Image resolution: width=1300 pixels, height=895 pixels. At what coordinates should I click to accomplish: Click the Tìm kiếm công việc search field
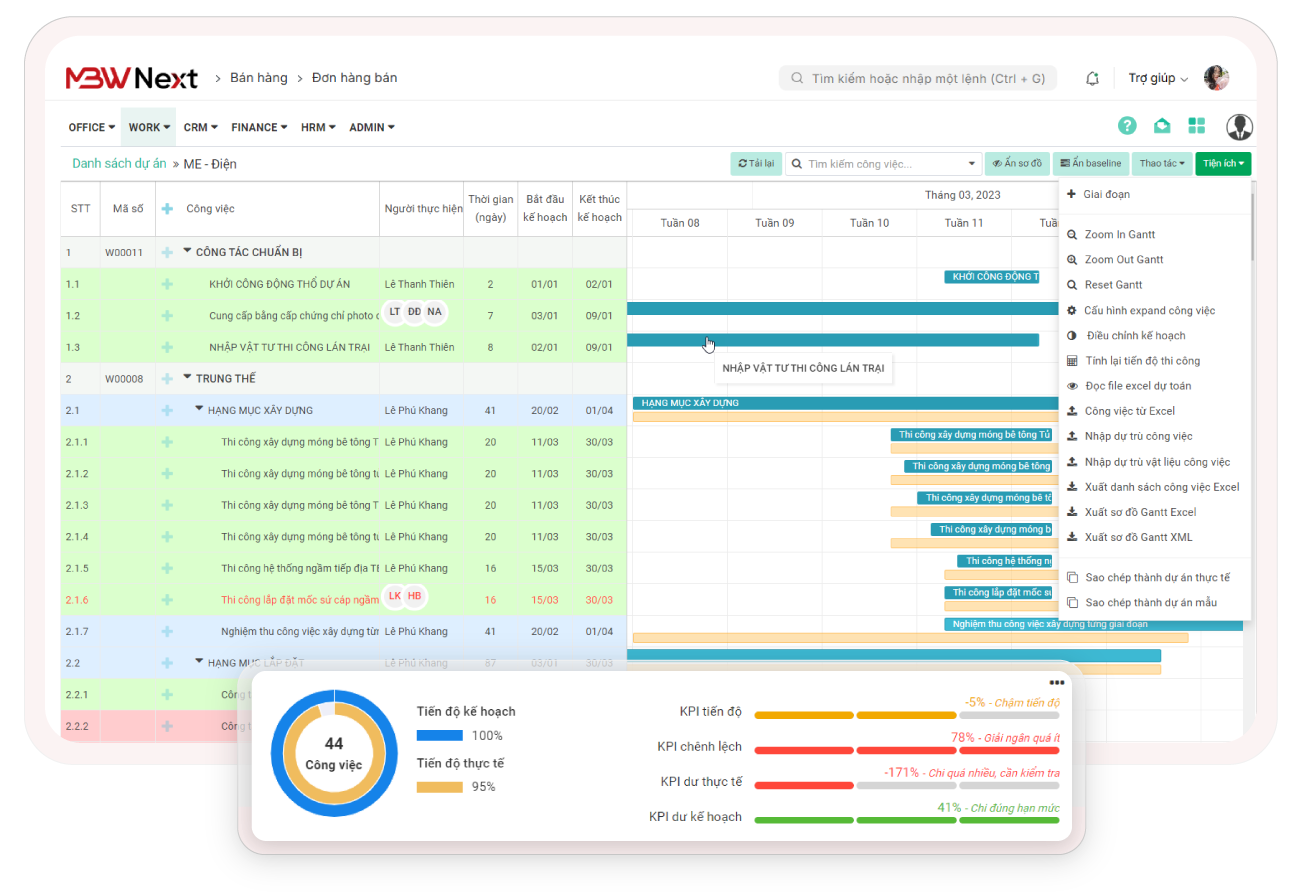[882, 164]
